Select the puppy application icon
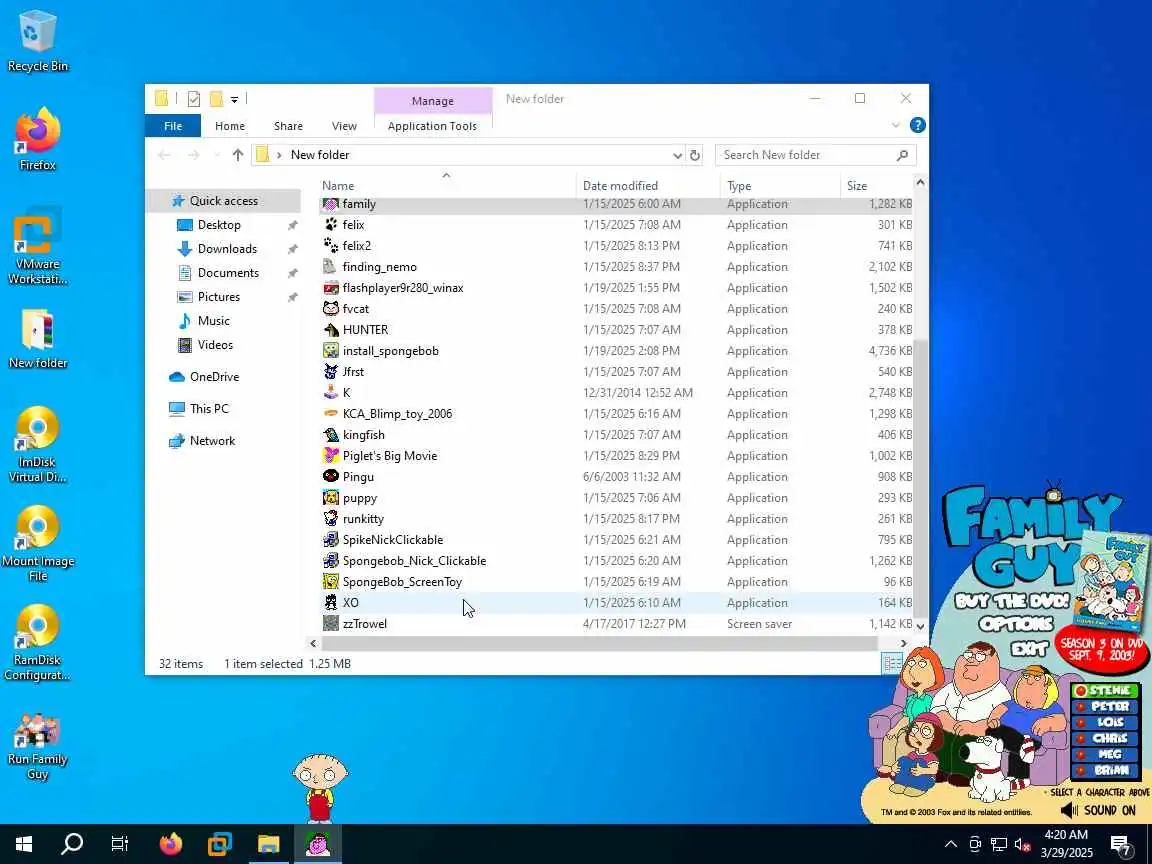 (x=331, y=497)
